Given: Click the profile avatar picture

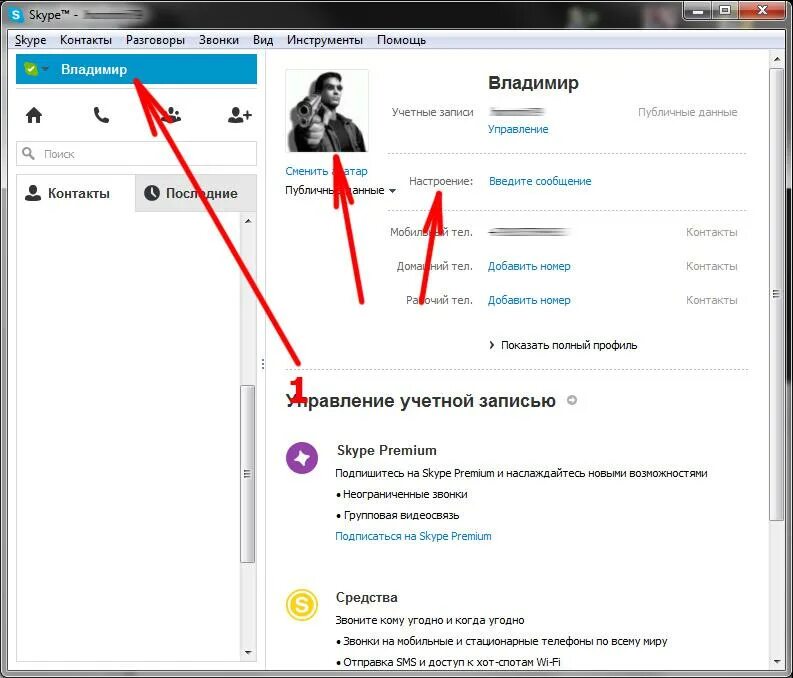Looking at the screenshot, I should 327,111.
